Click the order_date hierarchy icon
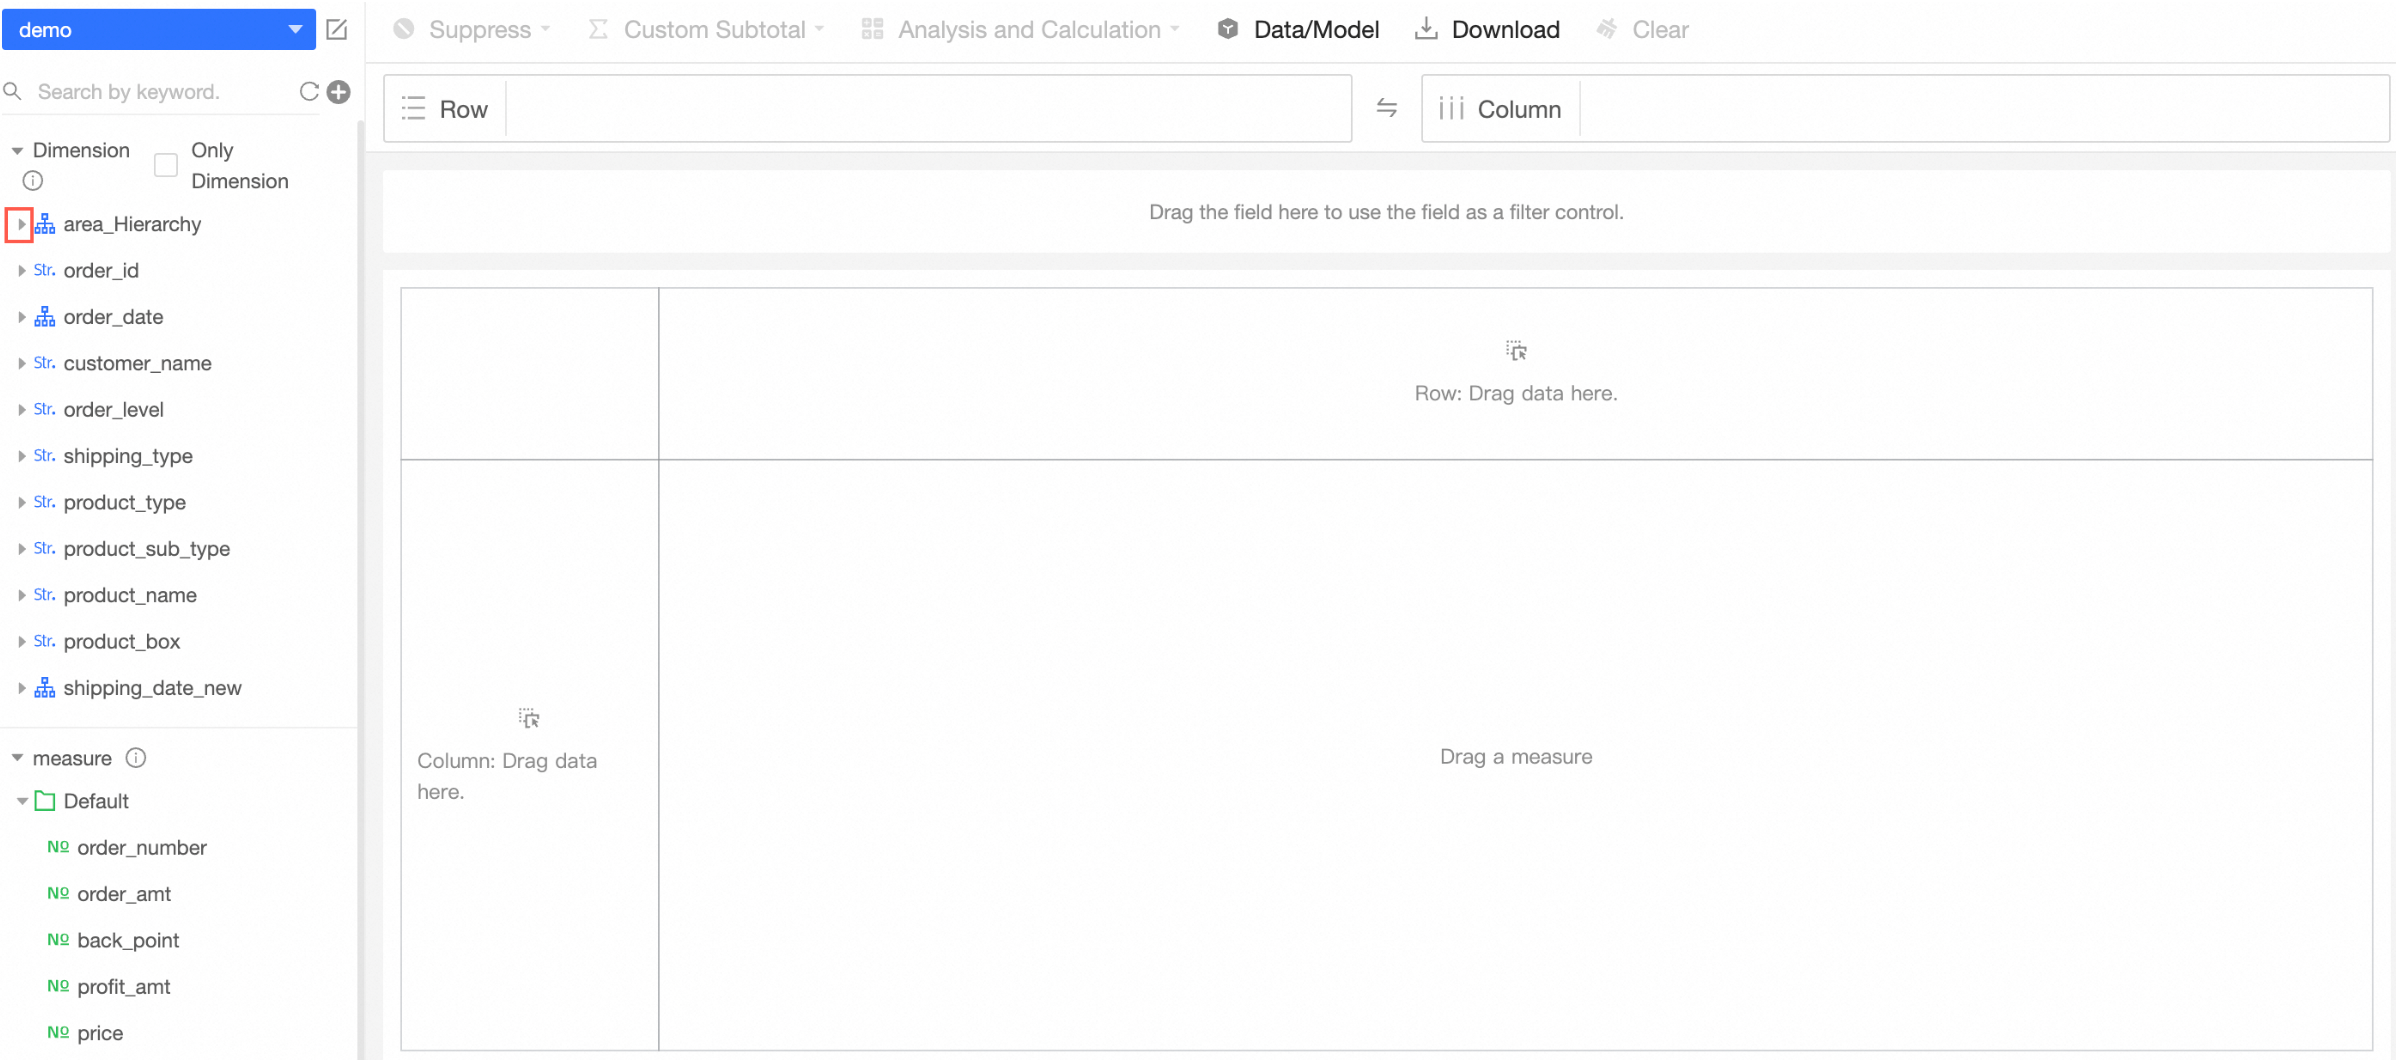Viewport: 2396px width, 1060px height. [45, 318]
